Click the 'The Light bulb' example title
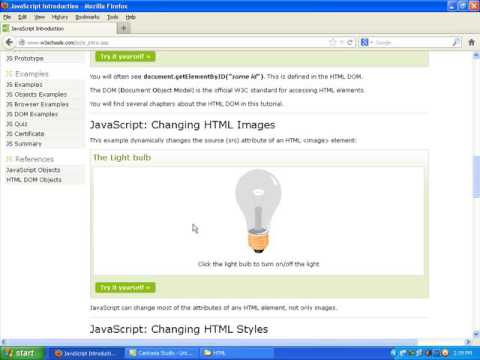 click(122, 157)
